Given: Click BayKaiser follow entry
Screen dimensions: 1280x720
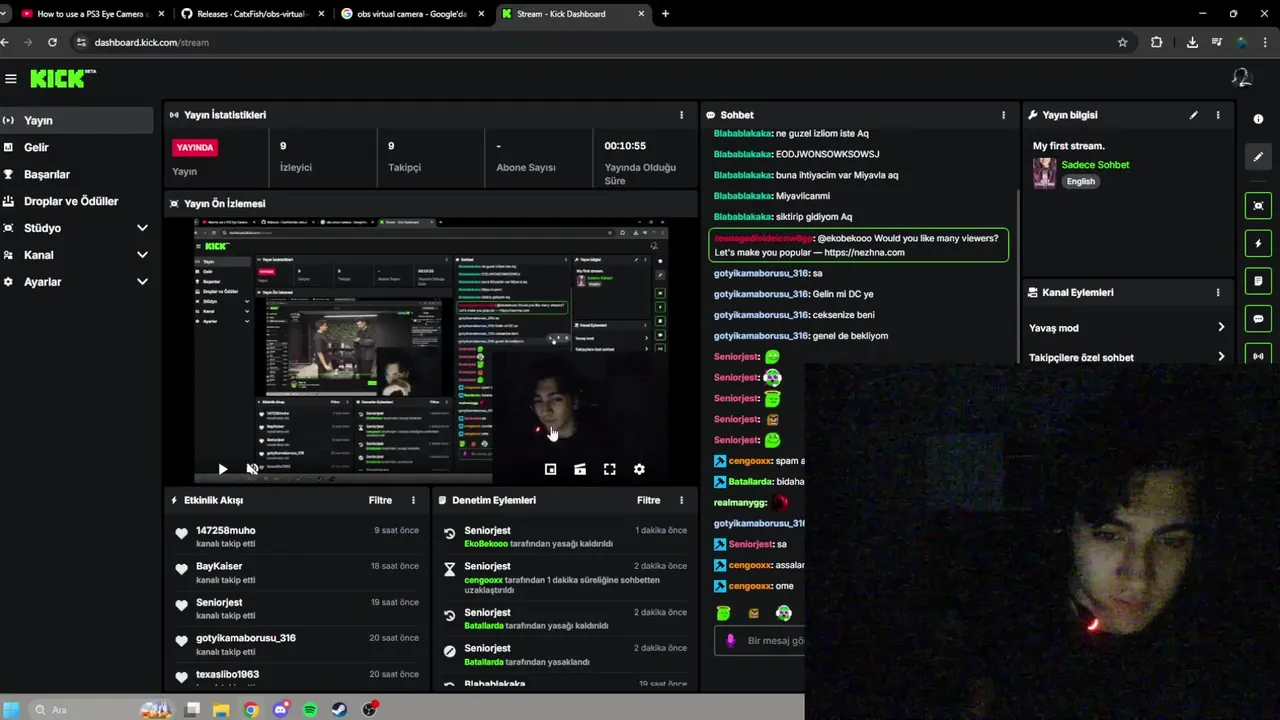Looking at the screenshot, I should click(219, 566).
